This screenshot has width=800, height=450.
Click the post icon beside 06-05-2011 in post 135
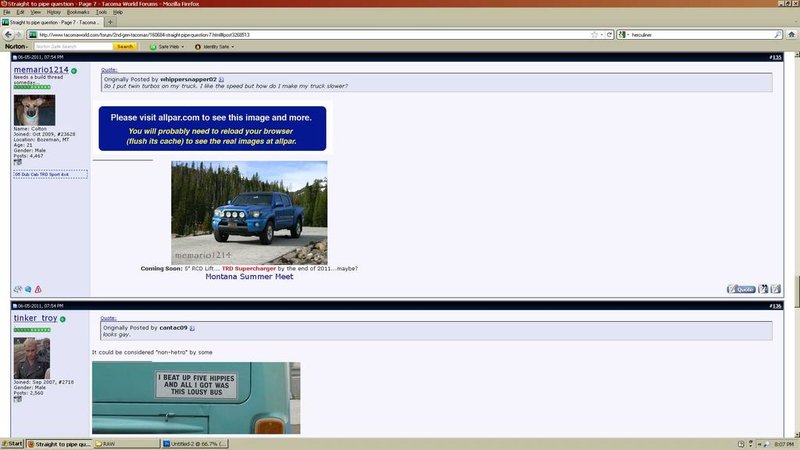click(x=15, y=57)
